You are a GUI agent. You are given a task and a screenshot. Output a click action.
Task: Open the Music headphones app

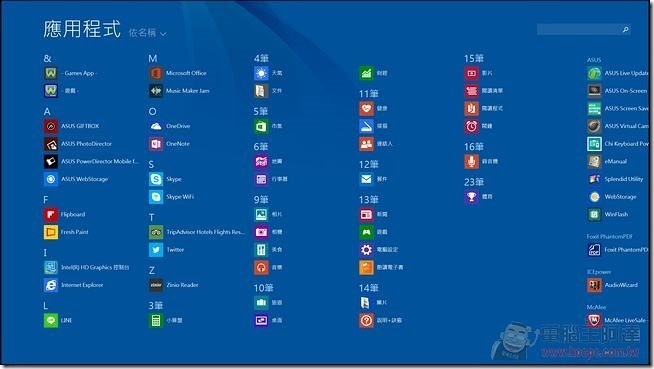(269, 267)
